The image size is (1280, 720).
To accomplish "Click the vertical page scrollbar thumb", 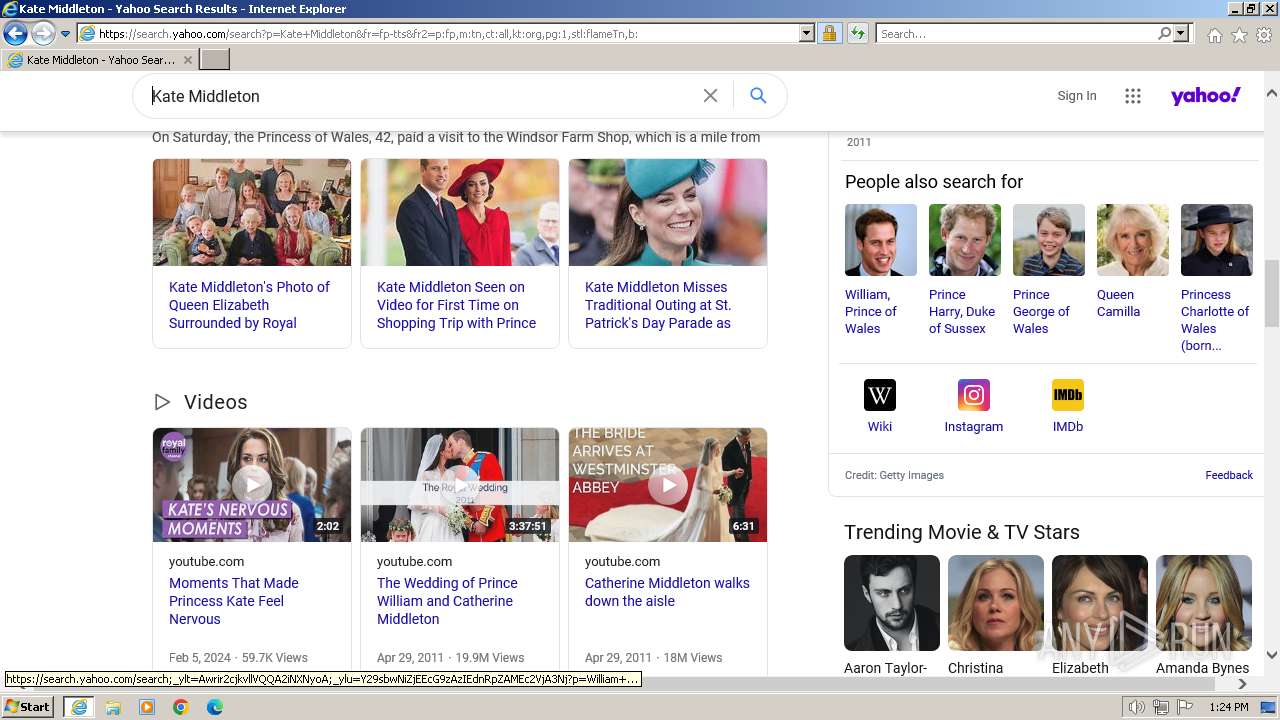I will tap(1271, 293).
